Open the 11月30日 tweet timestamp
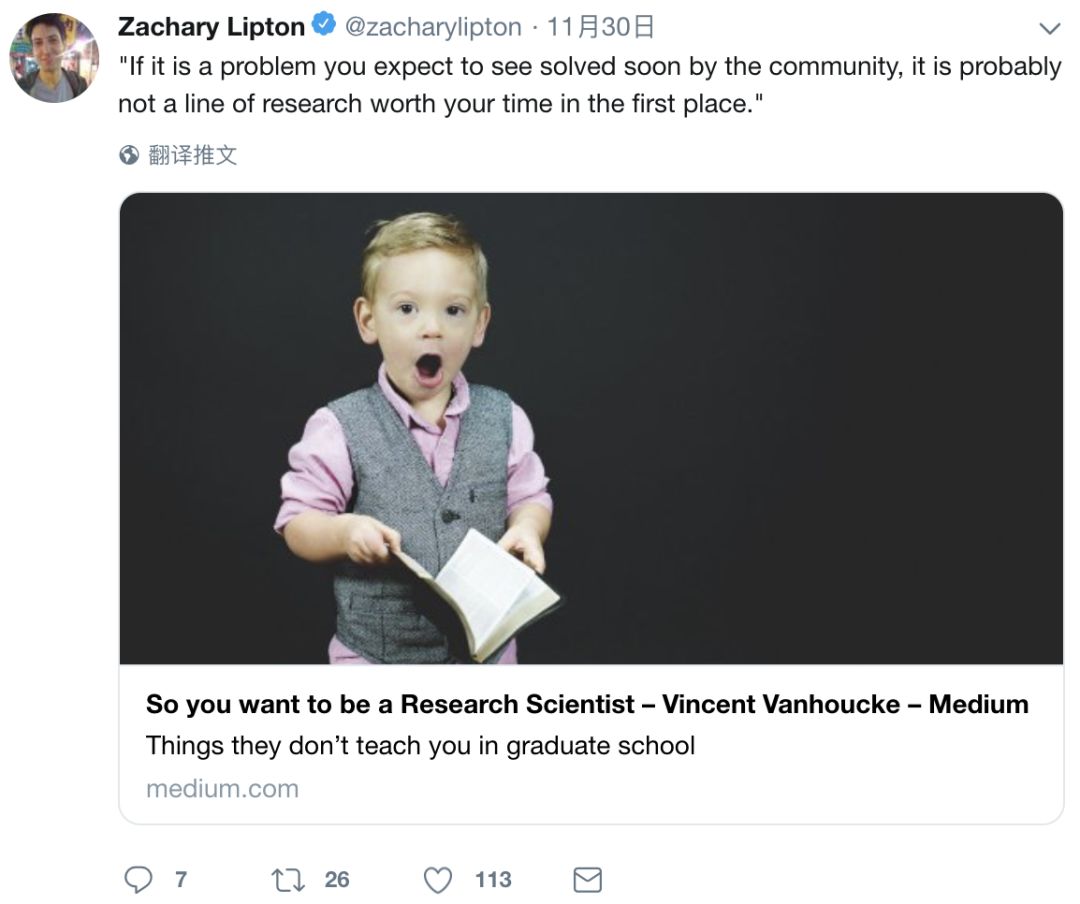The height and width of the screenshot is (904, 1080). pos(600,27)
